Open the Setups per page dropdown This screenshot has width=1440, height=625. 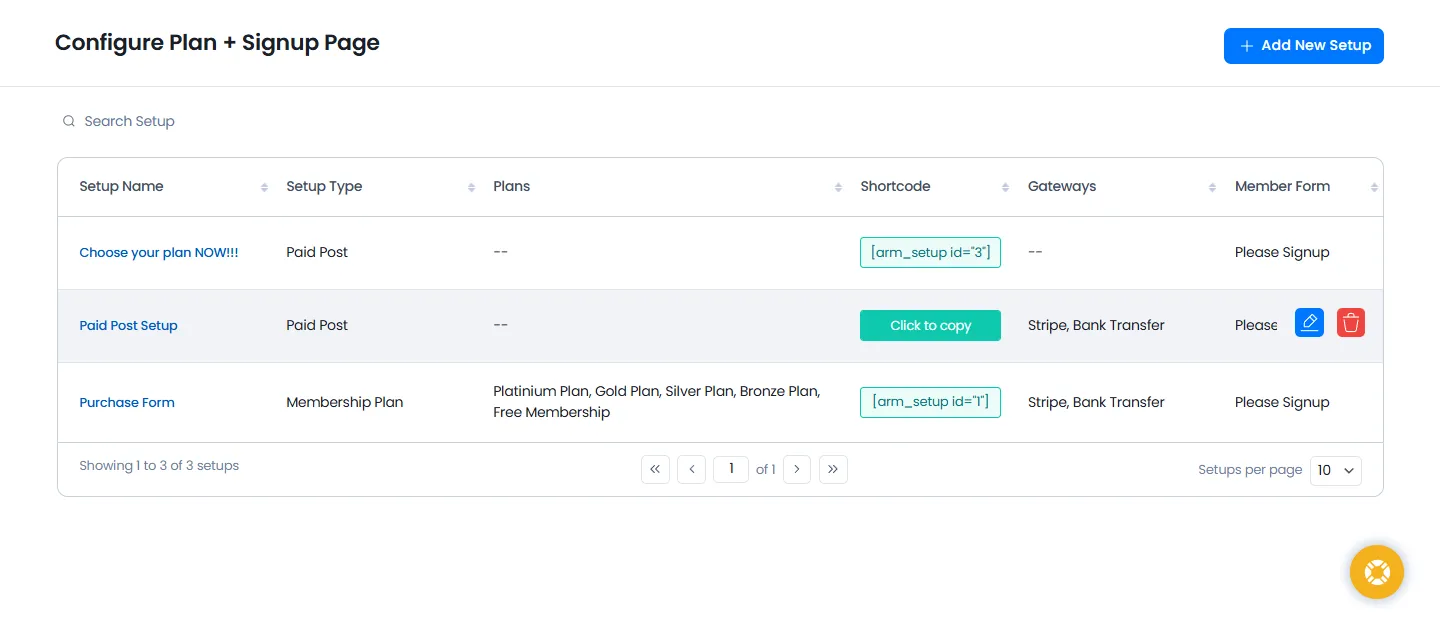click(x=1335, y=470)
